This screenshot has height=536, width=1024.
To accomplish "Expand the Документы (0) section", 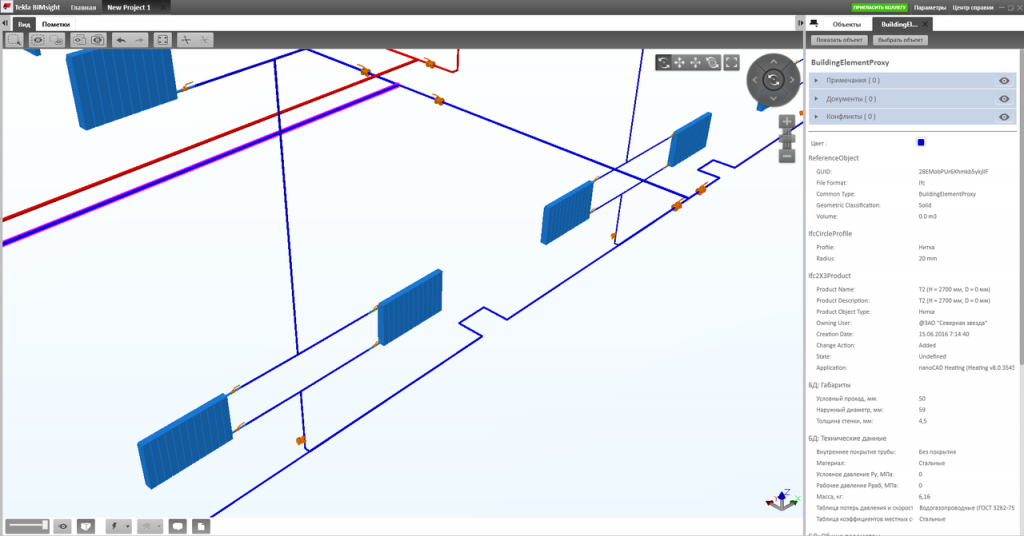I will coord(816,99).
